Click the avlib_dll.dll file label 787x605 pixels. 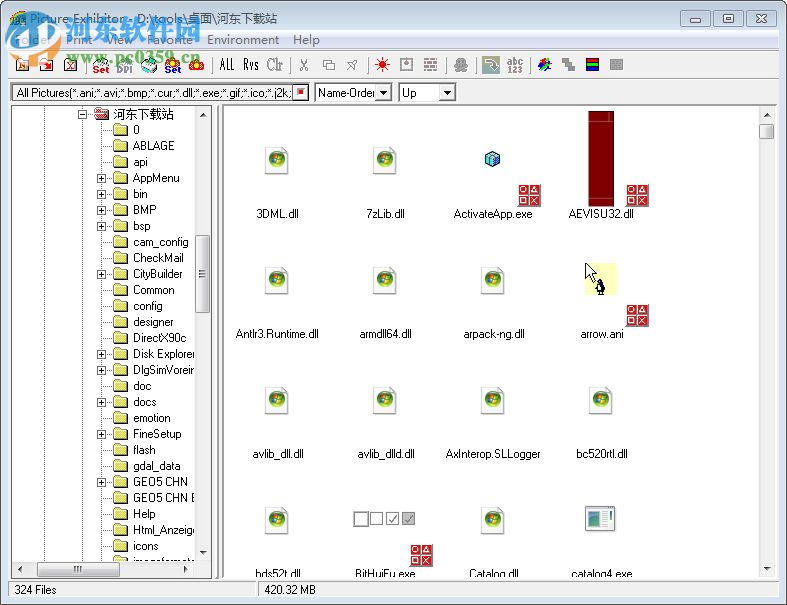tap(278, 454)
